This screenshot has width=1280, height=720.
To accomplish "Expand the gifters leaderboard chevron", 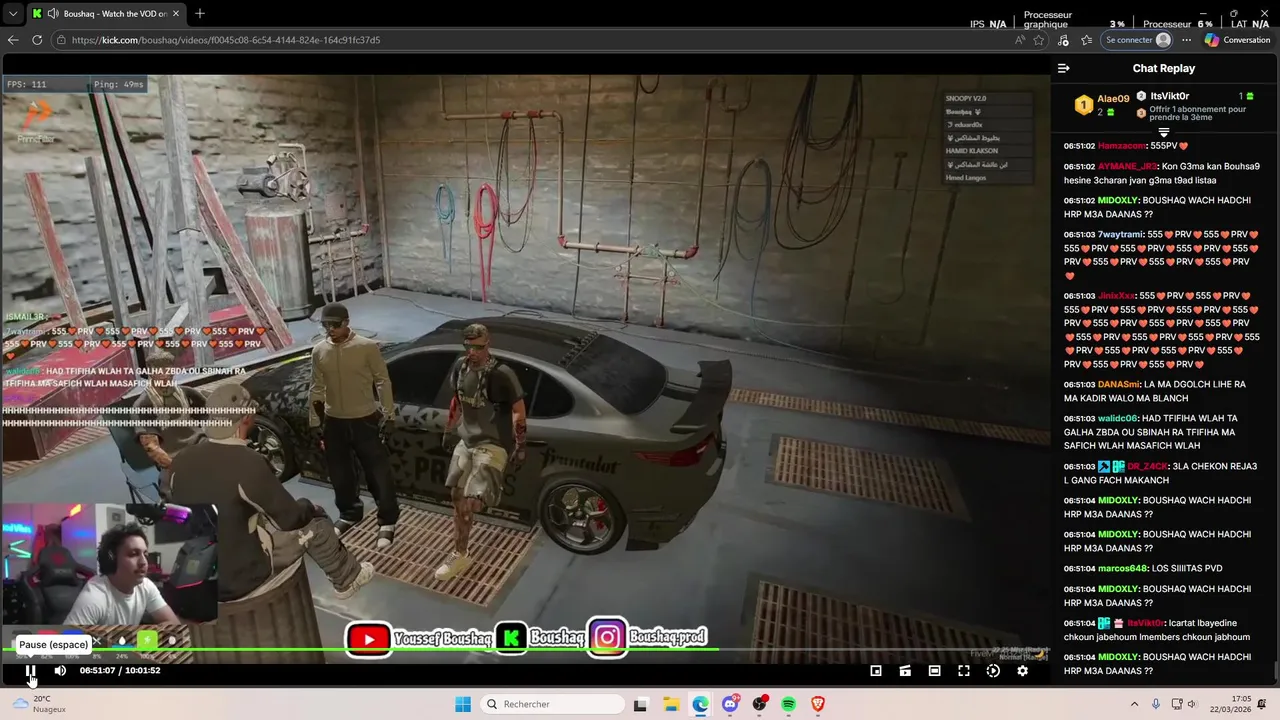I will (1163, 133).
